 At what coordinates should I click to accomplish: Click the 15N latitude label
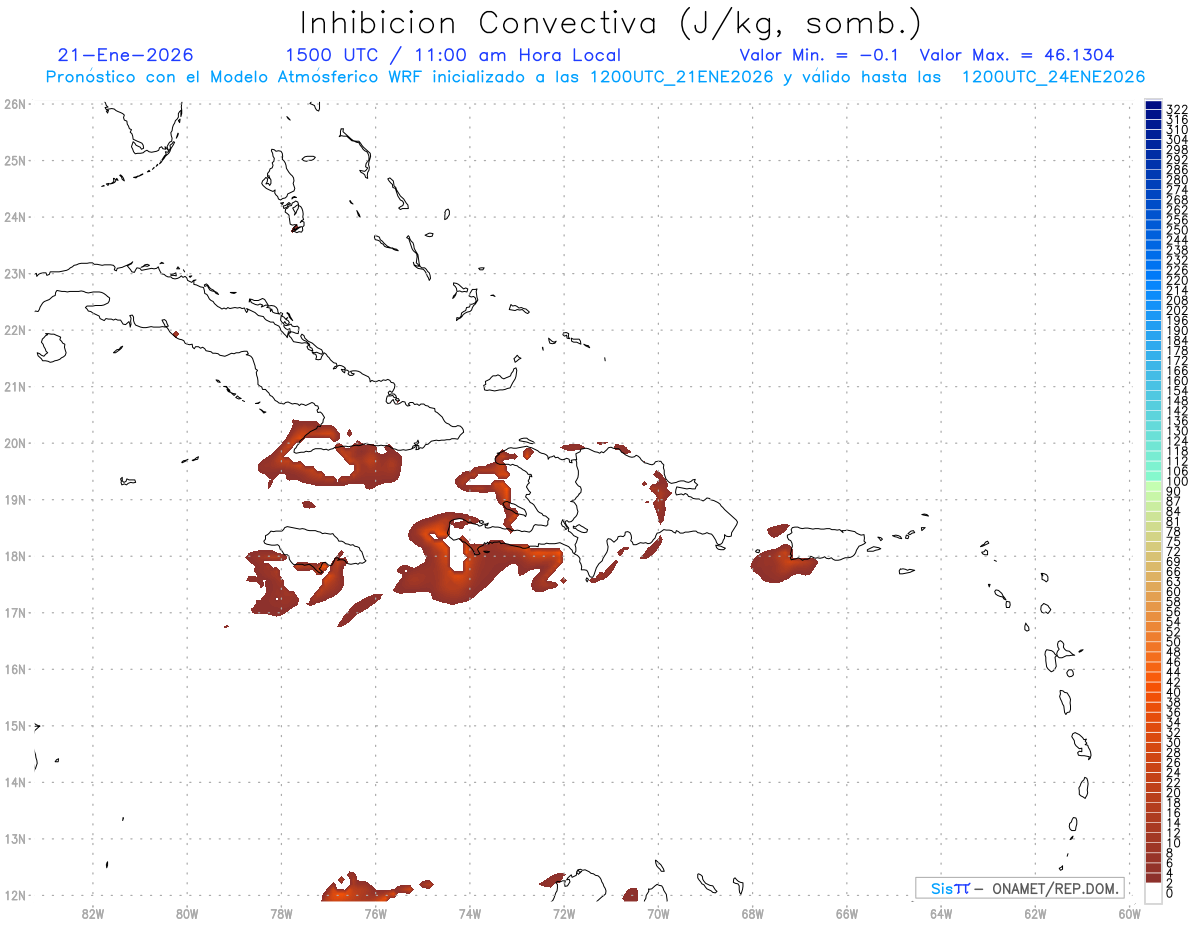tap(14, 725)
